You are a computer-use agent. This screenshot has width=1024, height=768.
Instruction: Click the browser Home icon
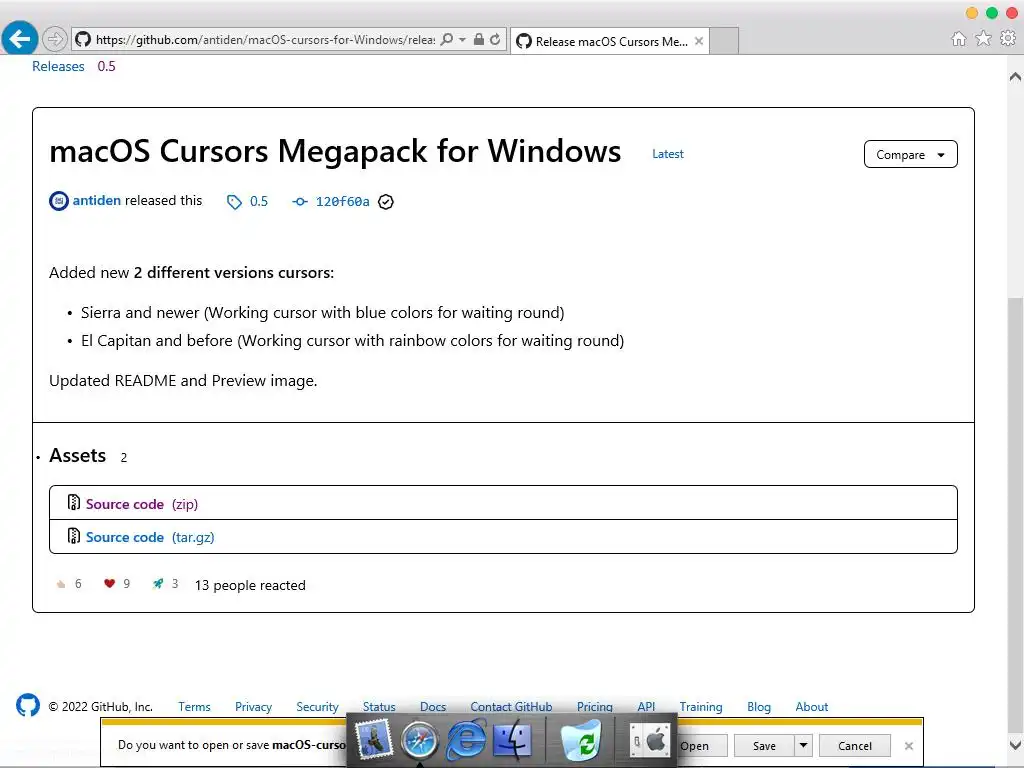click(959, 39)
